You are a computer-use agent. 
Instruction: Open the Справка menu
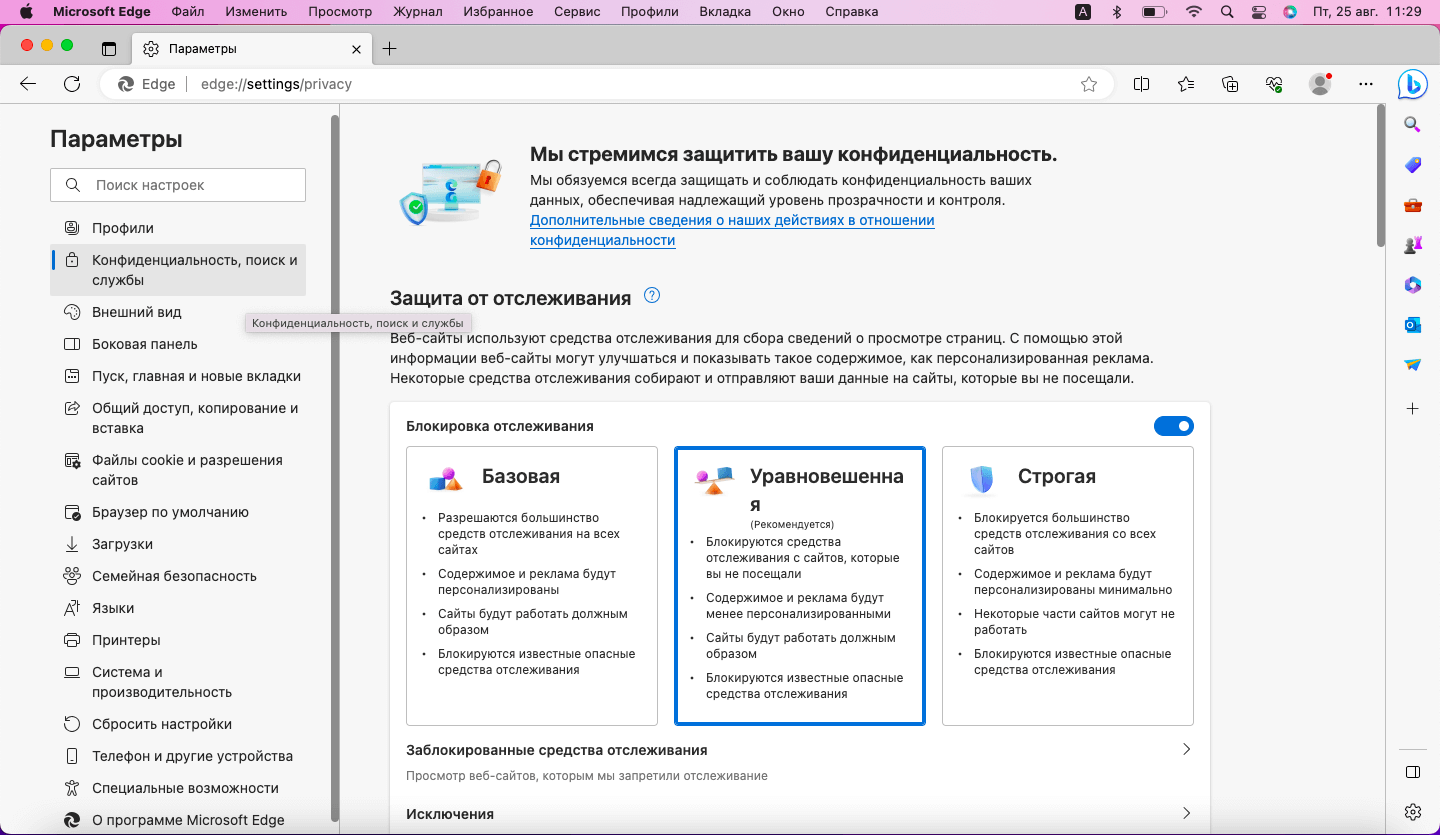(852, 12)
